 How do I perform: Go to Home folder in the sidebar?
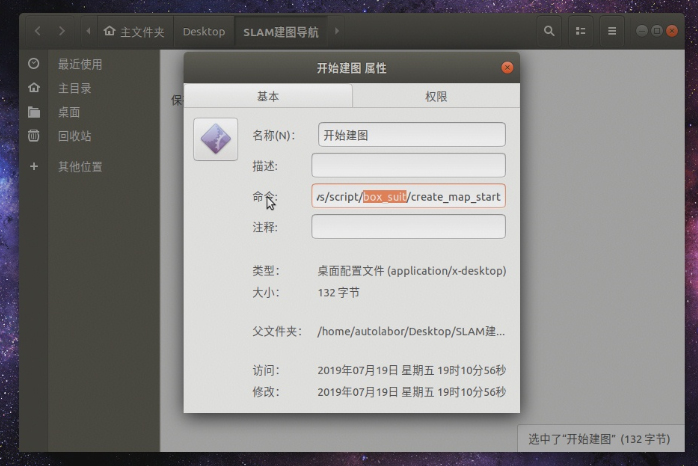74,88
